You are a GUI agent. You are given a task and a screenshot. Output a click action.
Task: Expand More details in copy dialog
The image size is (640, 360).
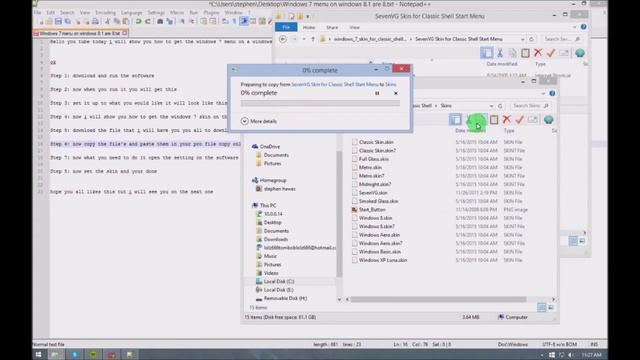(259, 121)
